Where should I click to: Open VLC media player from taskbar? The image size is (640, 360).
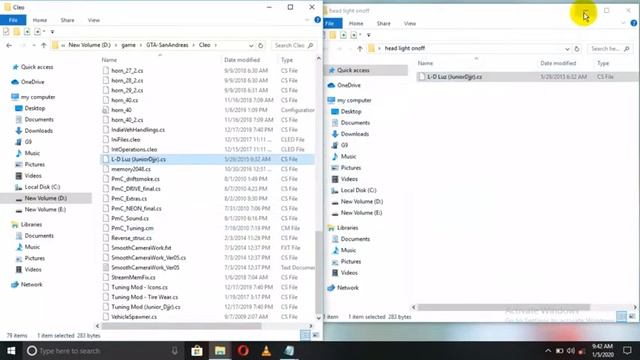point(266,351)
